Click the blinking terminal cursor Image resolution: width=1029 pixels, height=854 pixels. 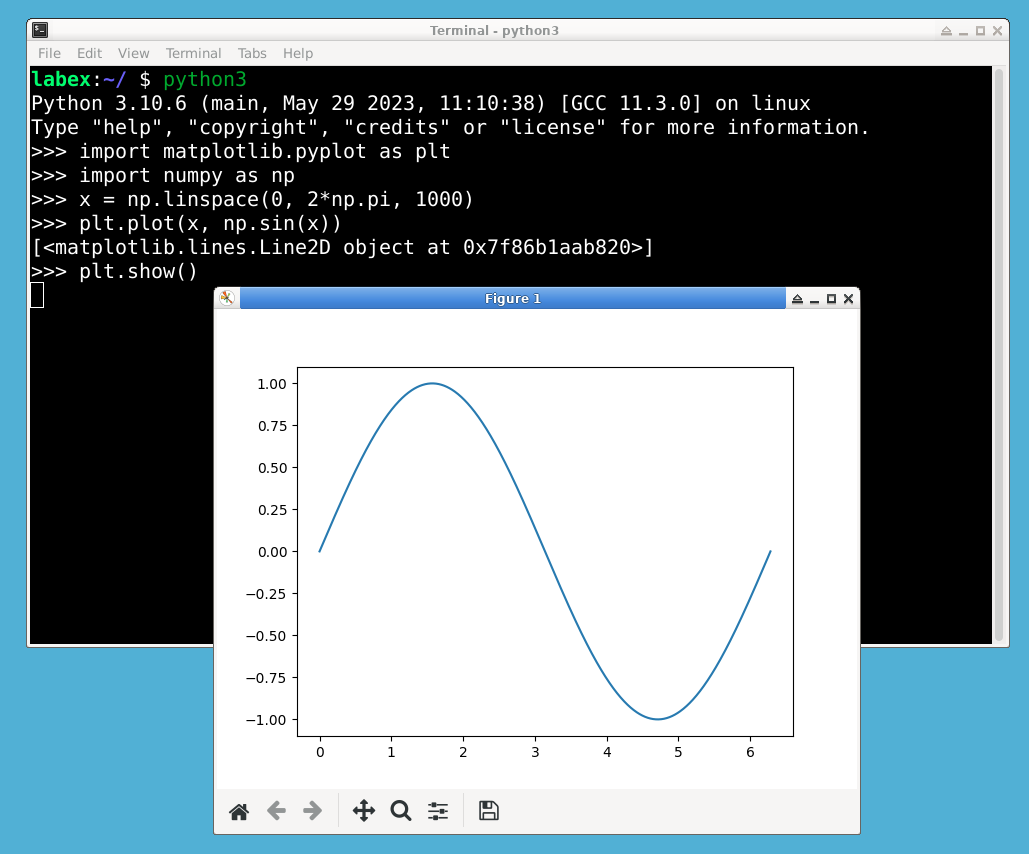click(36, 294)
